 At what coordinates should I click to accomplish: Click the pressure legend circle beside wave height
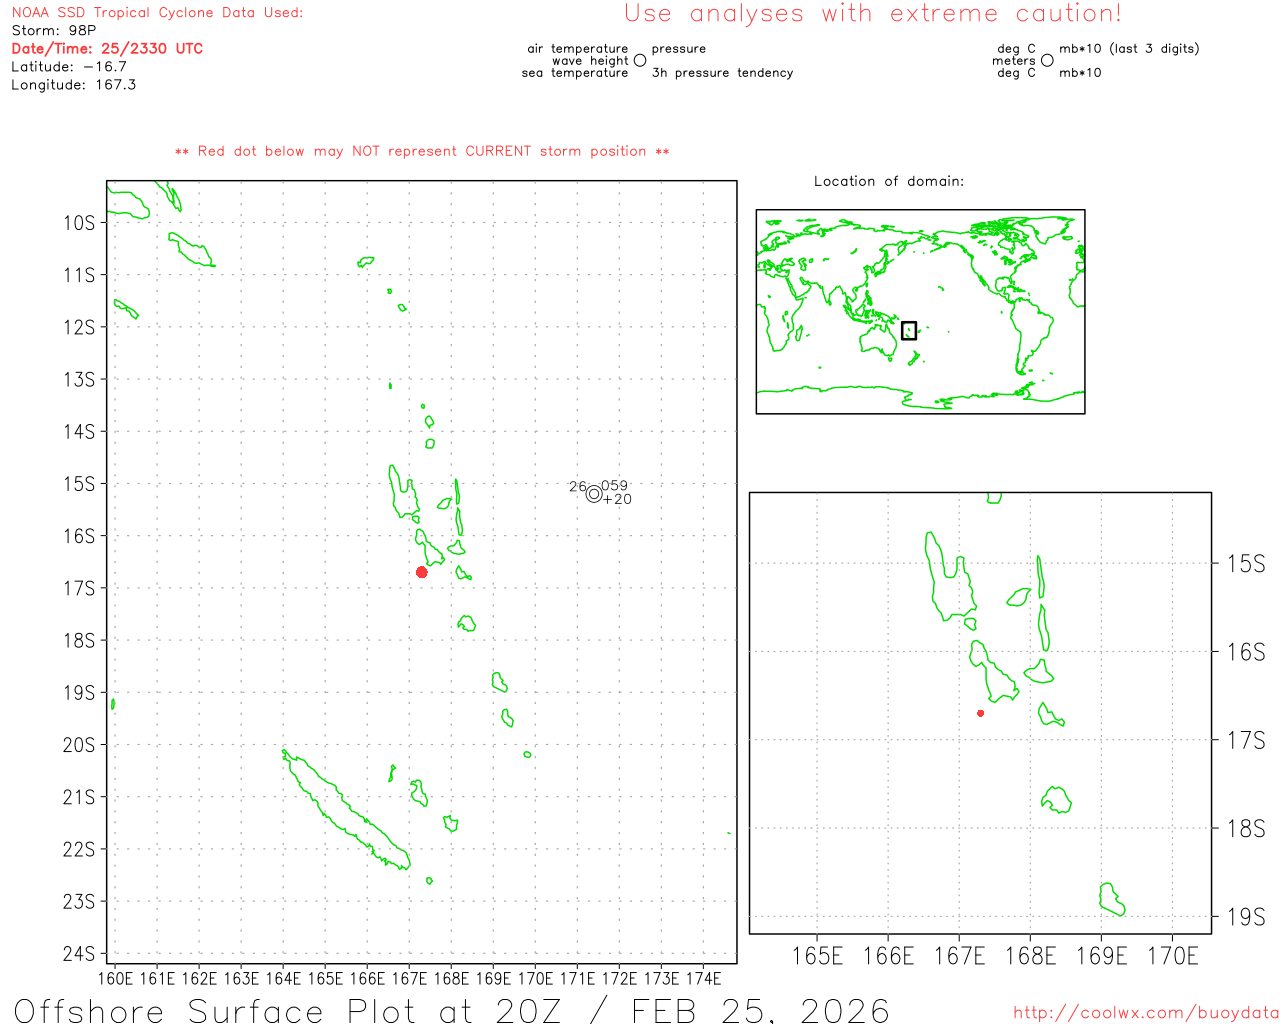[x=640, y=61]
